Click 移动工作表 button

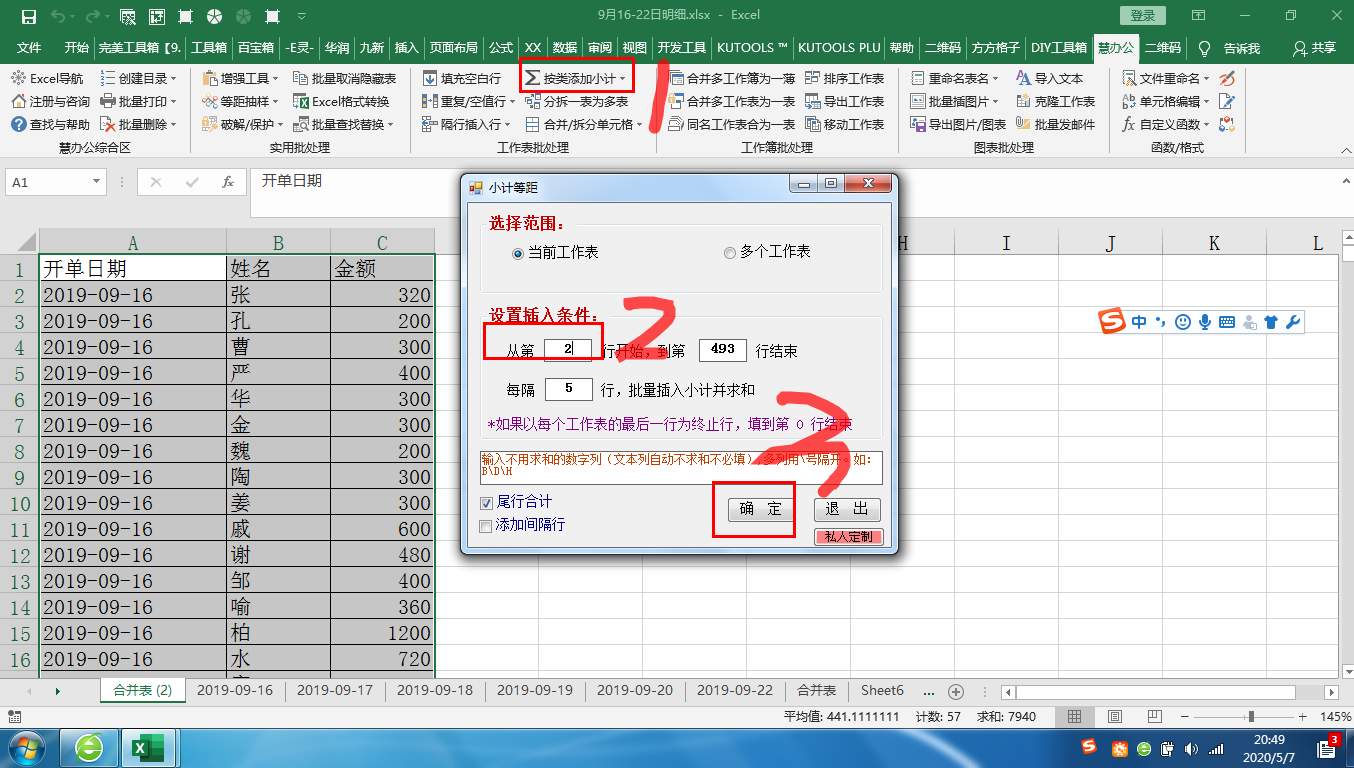pyautogui.click(x=844, y=124)
